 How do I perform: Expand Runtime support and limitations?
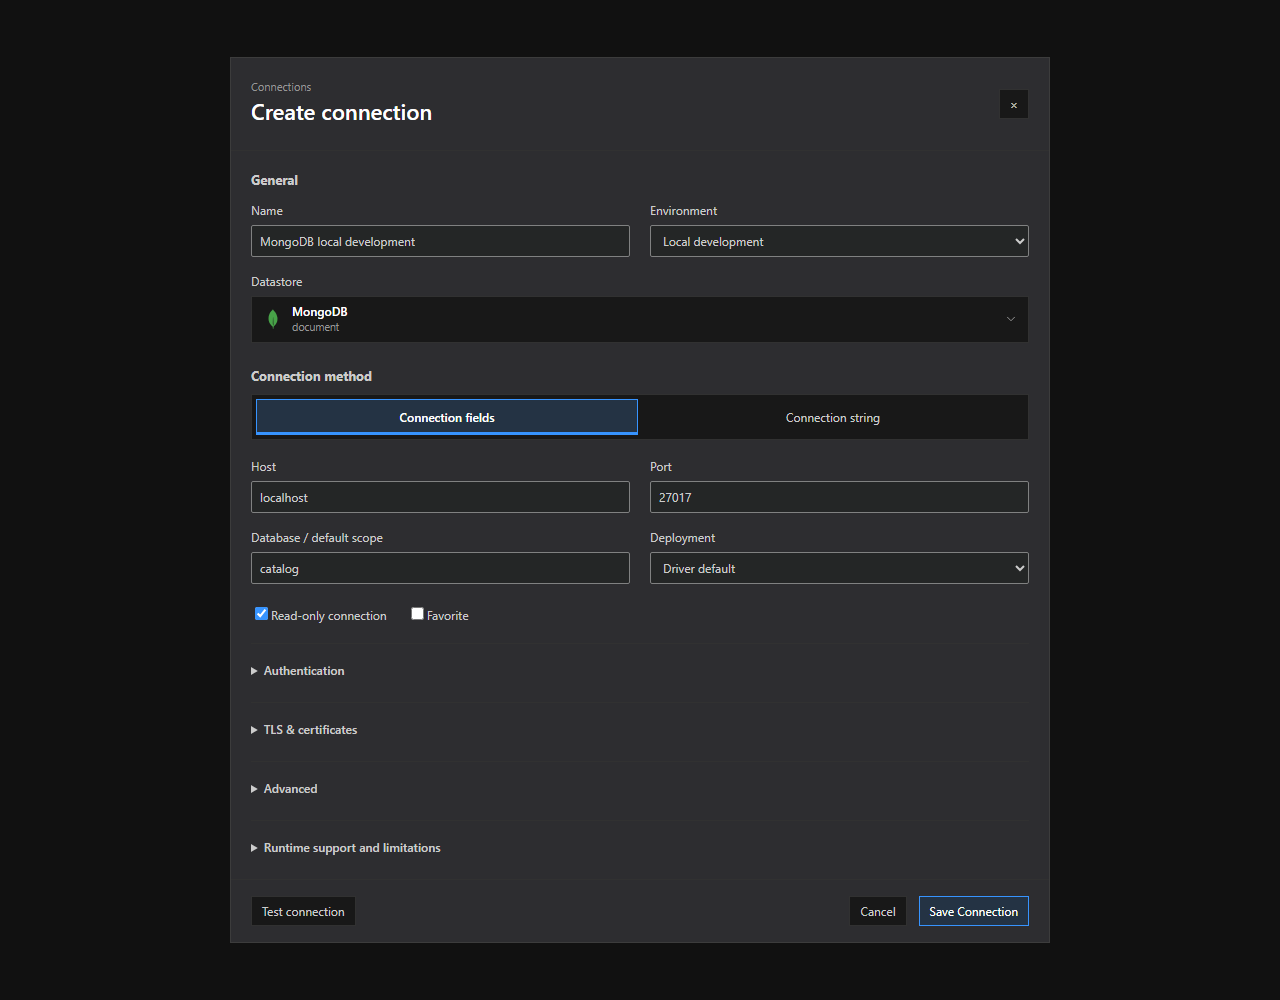346,848
